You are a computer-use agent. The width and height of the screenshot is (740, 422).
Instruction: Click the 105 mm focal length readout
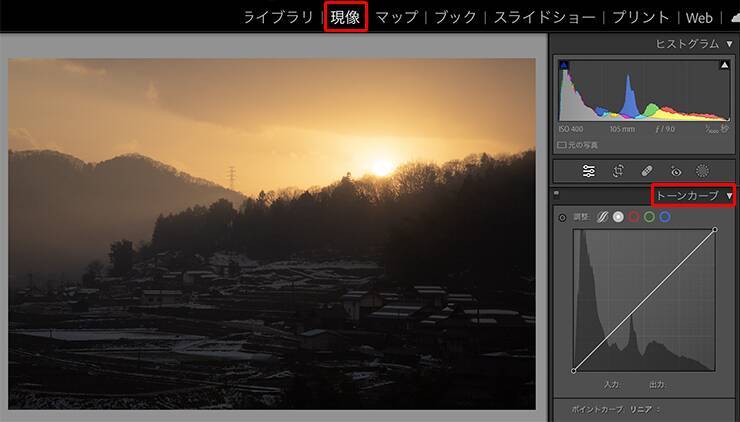(x=622, y=129)
